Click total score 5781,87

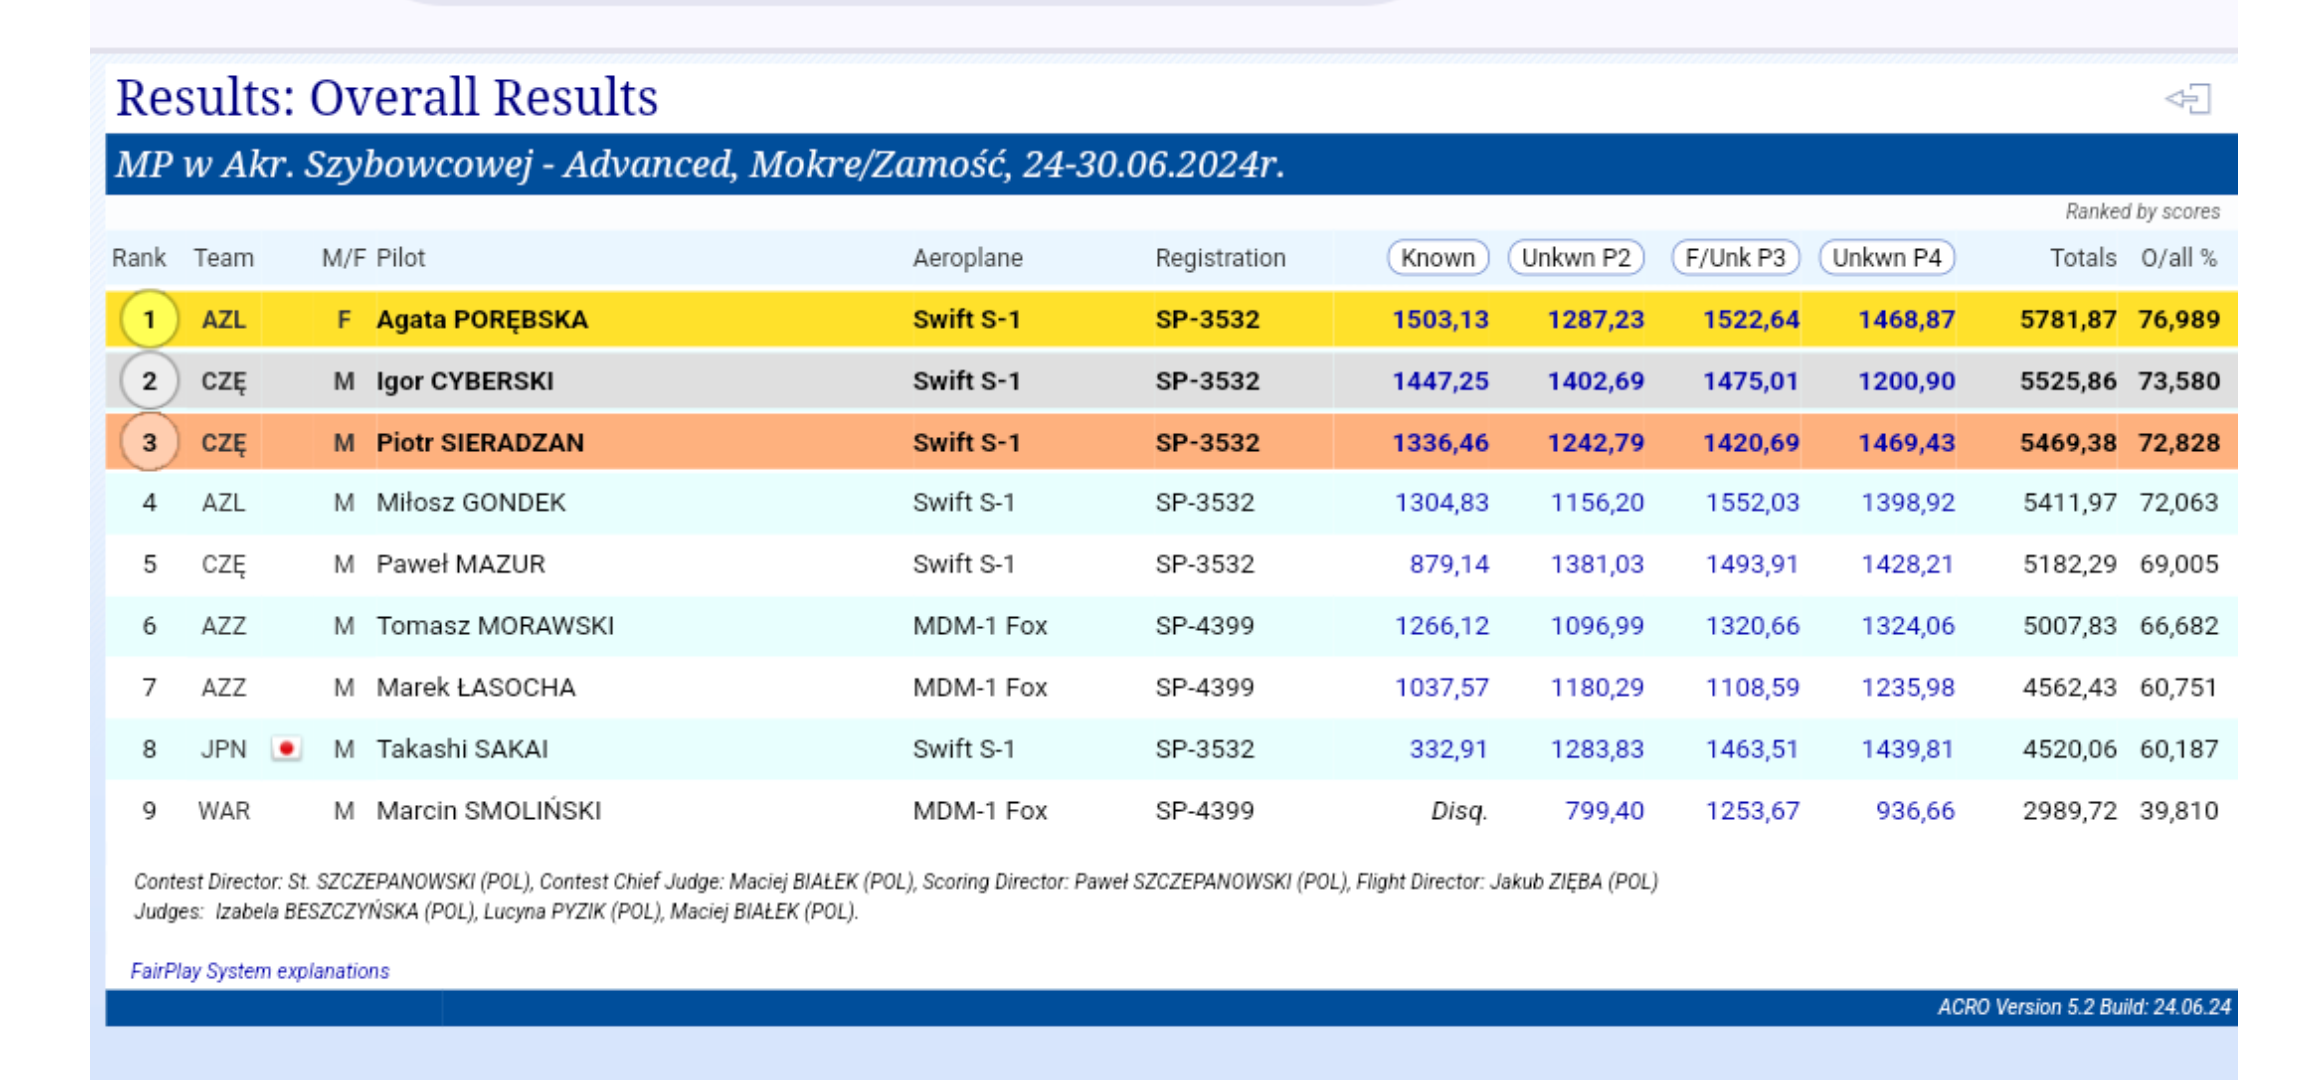[2068, 320]
